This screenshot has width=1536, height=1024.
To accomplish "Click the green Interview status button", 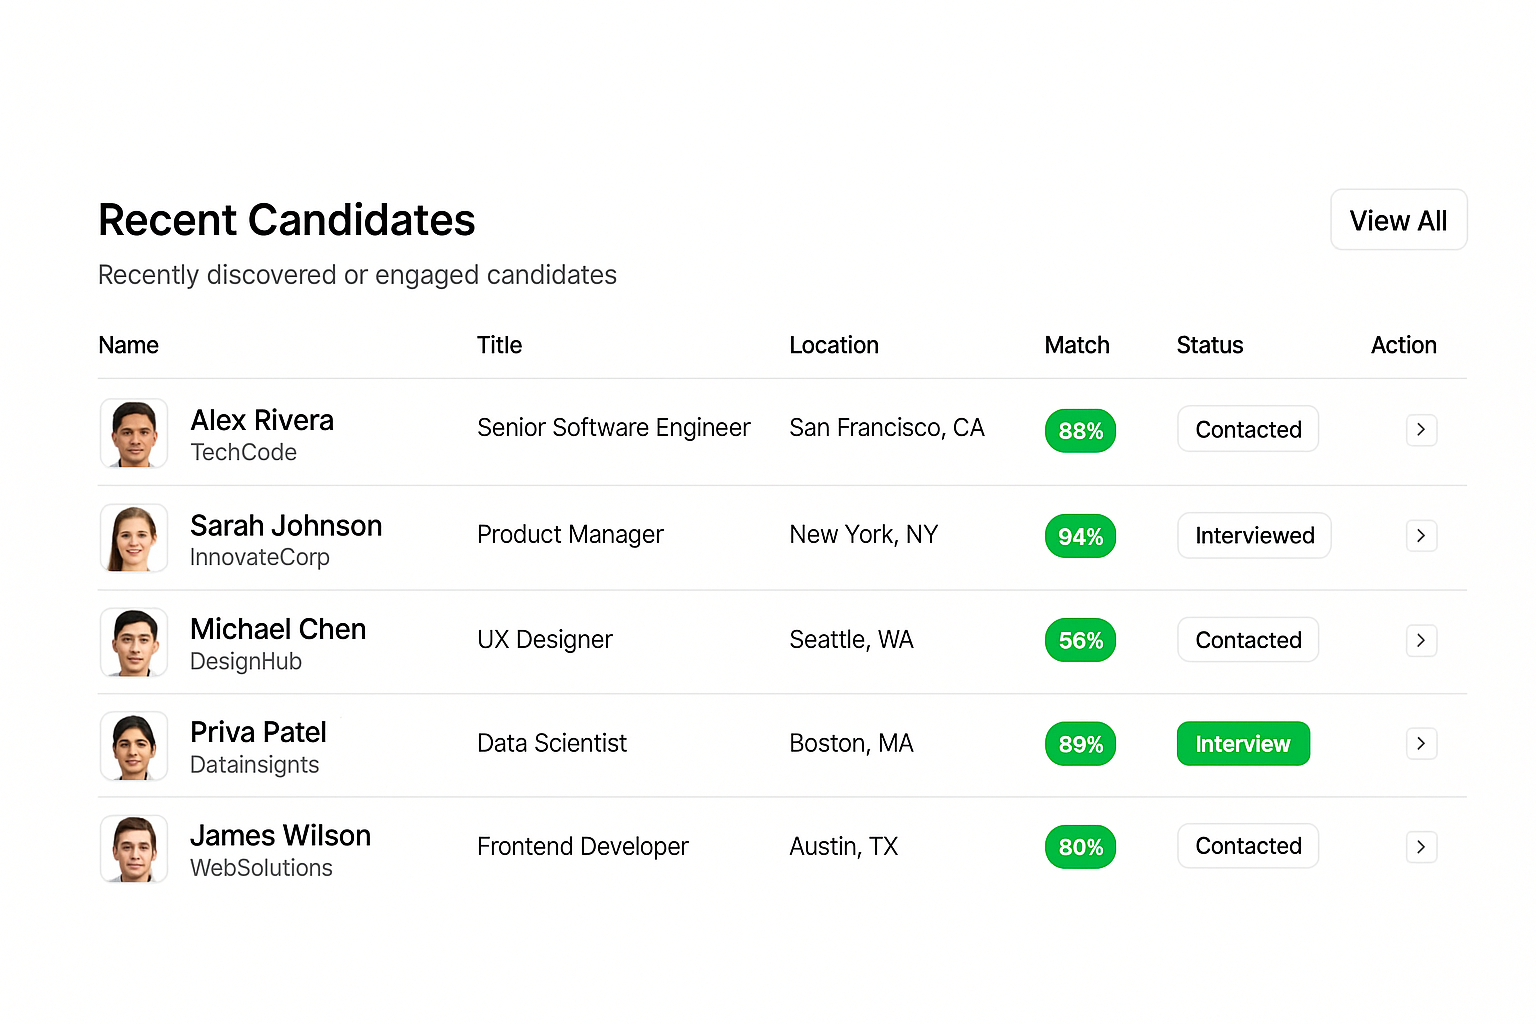I will tap(1243, 743).
